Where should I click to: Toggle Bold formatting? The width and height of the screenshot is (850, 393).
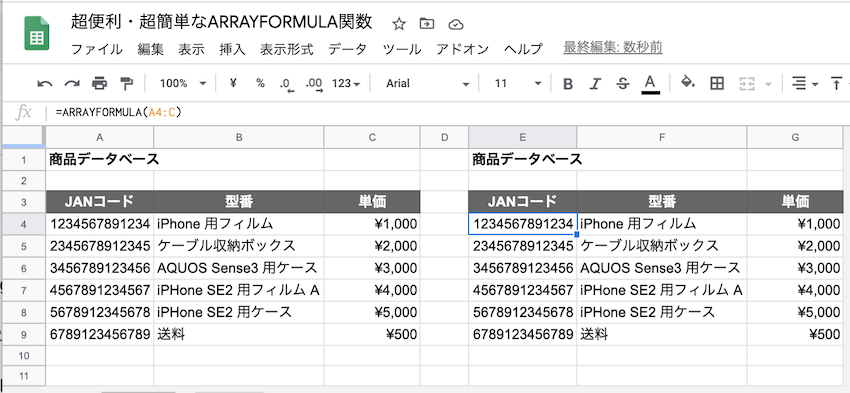pos(568,83)
